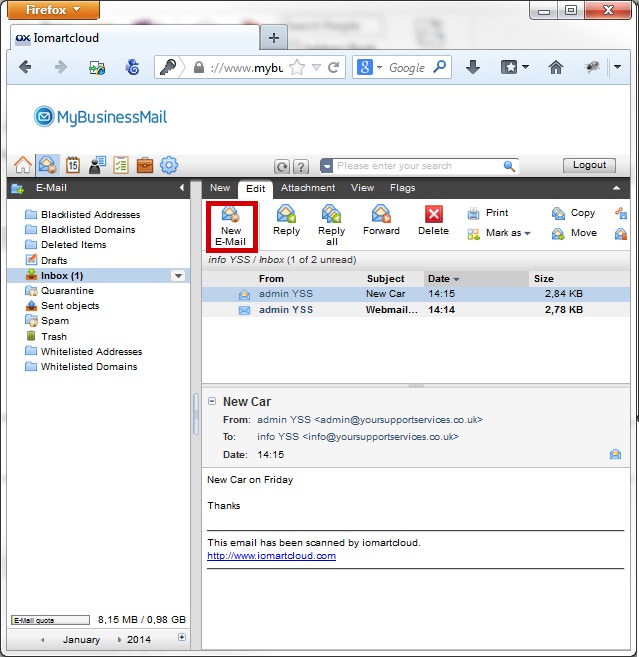Click the New E-Mail toolbar icon
The width and height of the screenshot is (639, 657).
(x=231, y=225)
